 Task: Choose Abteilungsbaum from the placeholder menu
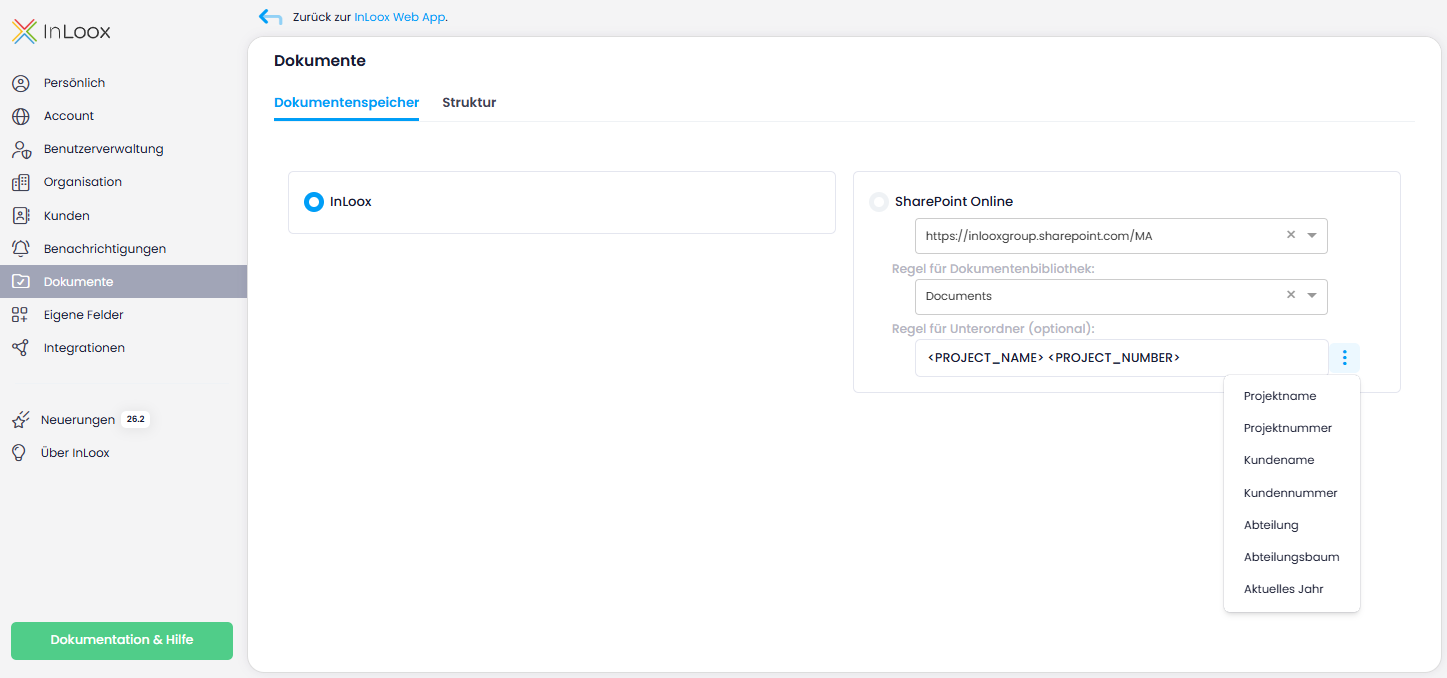[x=1291, y=557]
